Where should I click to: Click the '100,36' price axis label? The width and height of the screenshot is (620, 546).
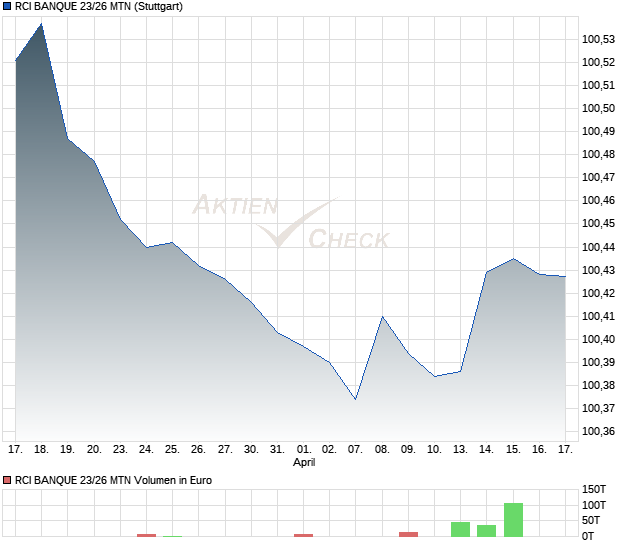598,431
